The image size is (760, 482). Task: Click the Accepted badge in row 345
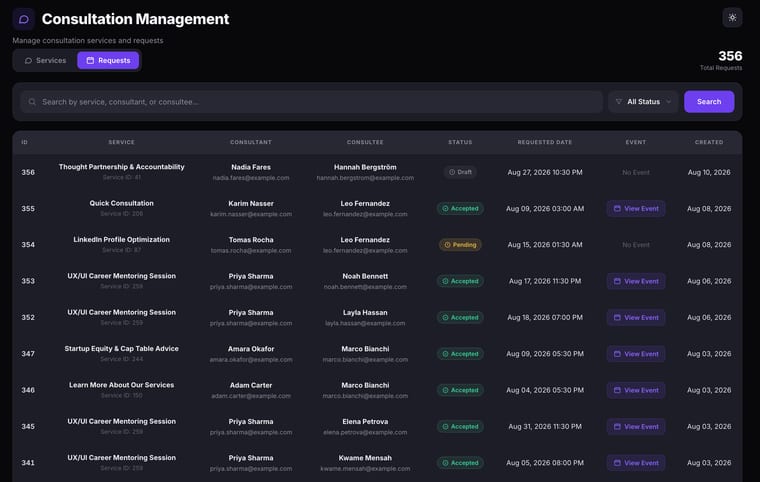[460, 427]
